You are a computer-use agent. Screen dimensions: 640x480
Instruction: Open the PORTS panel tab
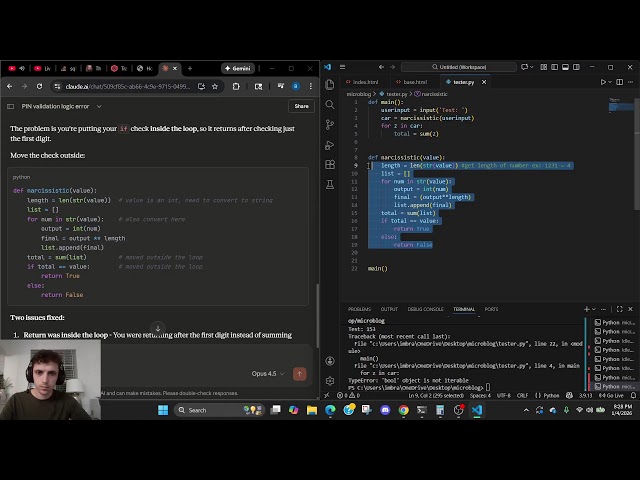click(x=491, y=309)
